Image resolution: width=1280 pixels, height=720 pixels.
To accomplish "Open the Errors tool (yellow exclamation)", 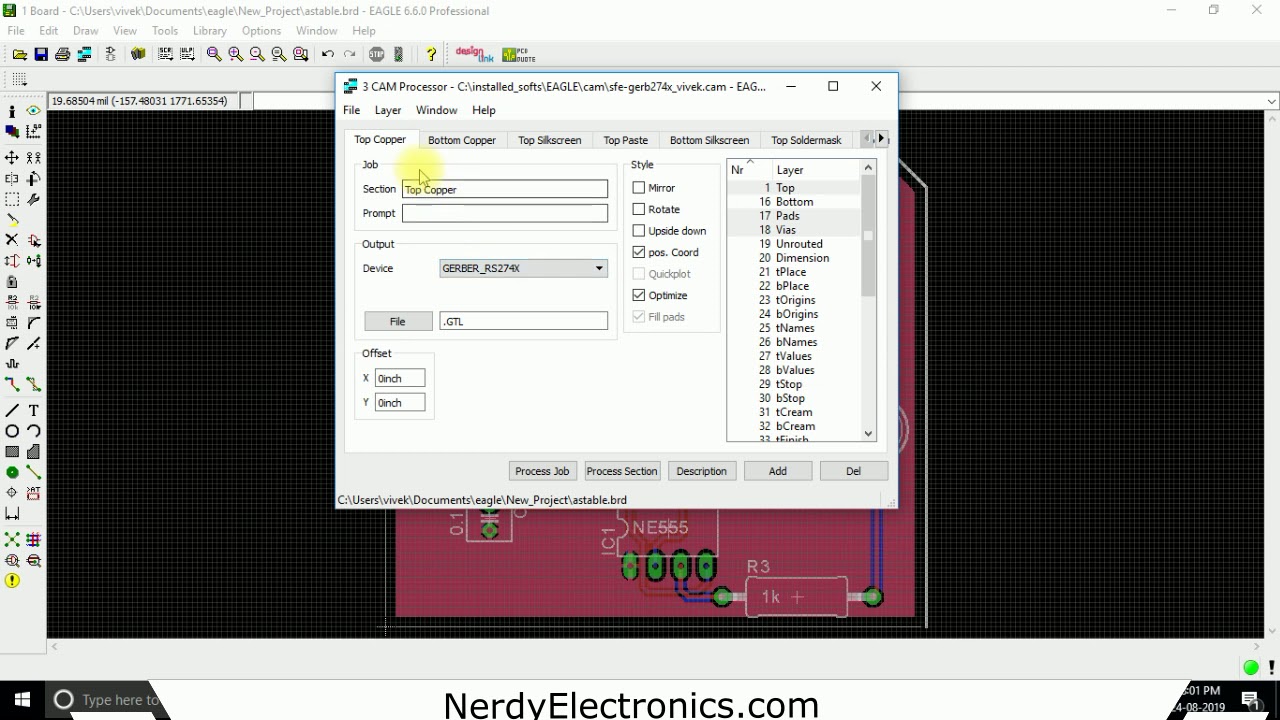I will 12,581.
